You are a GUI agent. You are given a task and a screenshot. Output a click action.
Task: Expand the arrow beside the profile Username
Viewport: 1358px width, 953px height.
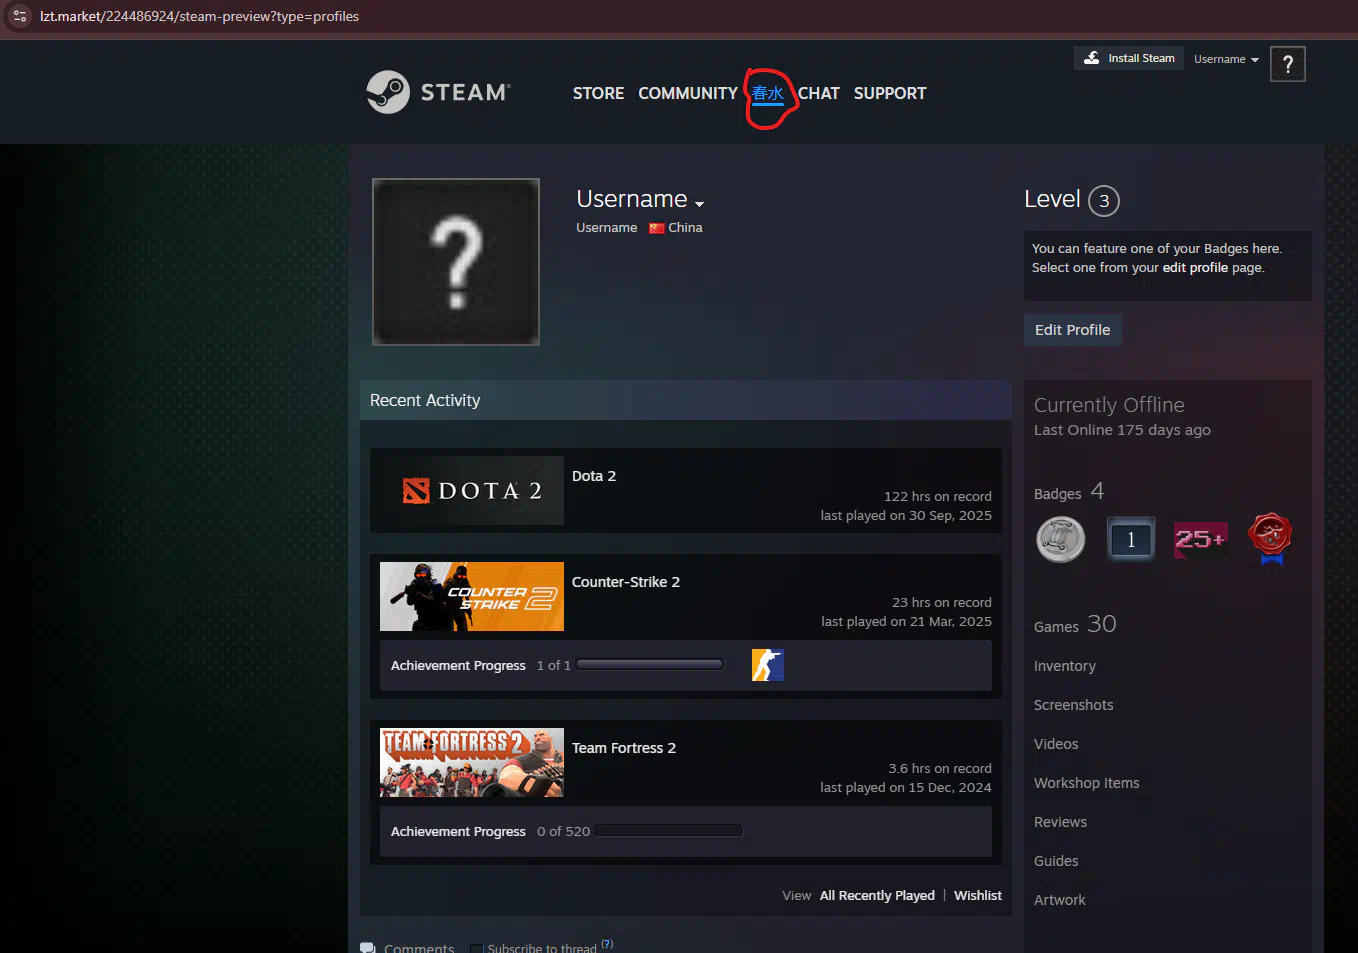699,203
